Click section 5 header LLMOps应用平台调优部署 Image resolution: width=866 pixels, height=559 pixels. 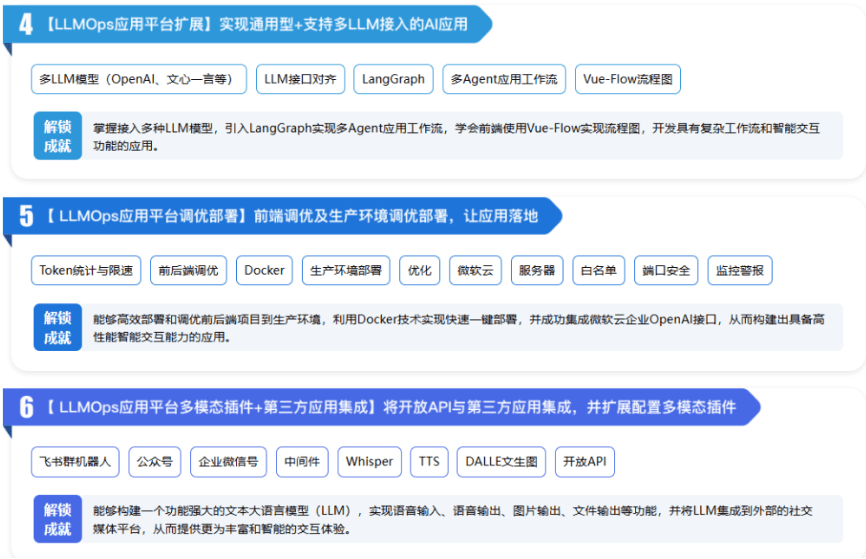282,216
